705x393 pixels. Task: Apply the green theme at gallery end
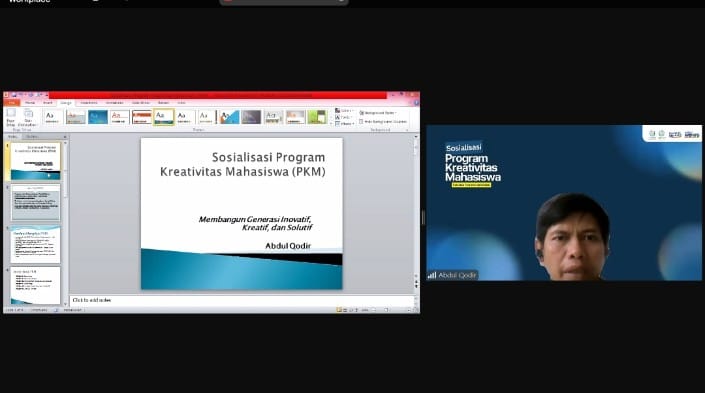[317, 117]
